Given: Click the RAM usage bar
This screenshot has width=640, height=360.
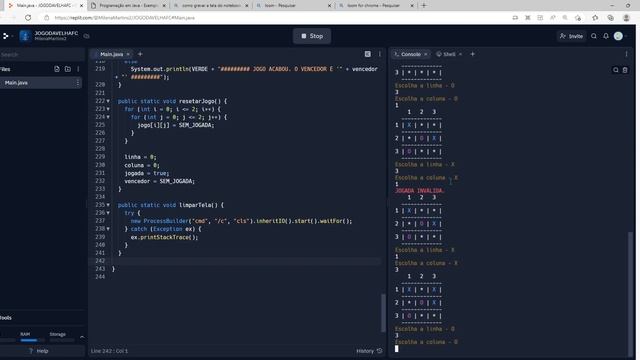Looking at the screenshot, I should point(32,340).
